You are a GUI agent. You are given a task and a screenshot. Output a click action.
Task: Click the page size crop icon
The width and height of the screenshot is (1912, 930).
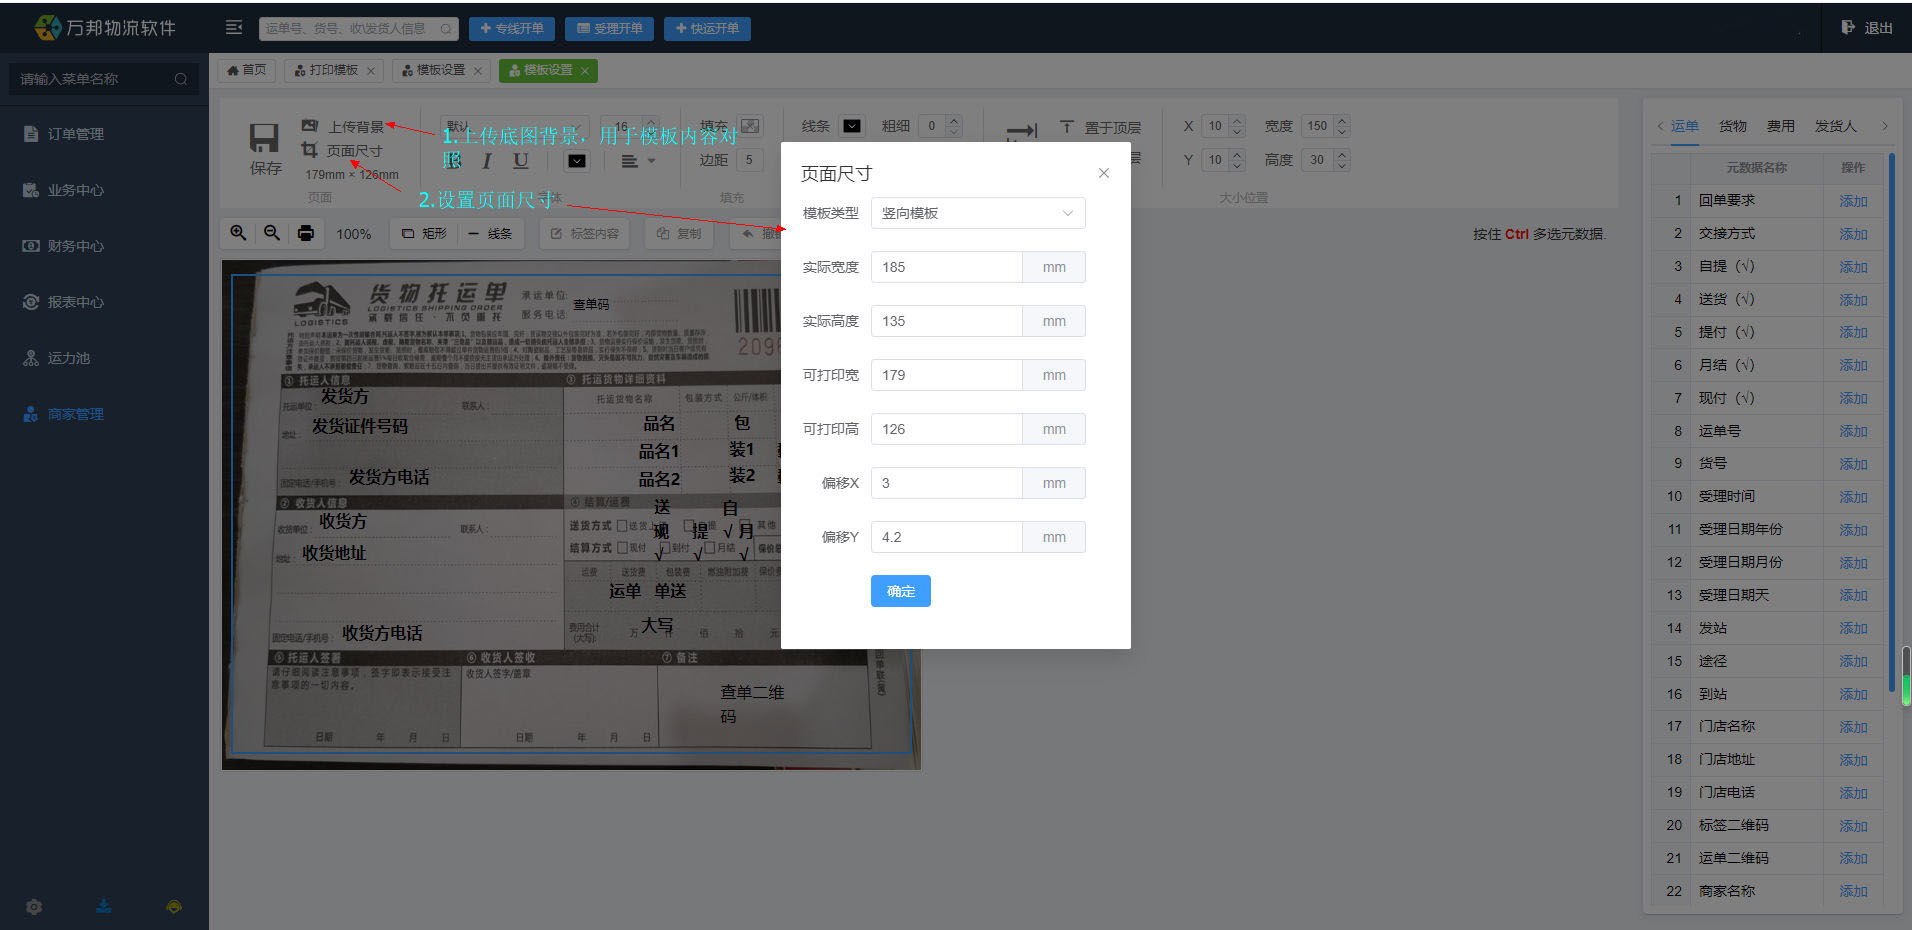(x=310, y=150)
